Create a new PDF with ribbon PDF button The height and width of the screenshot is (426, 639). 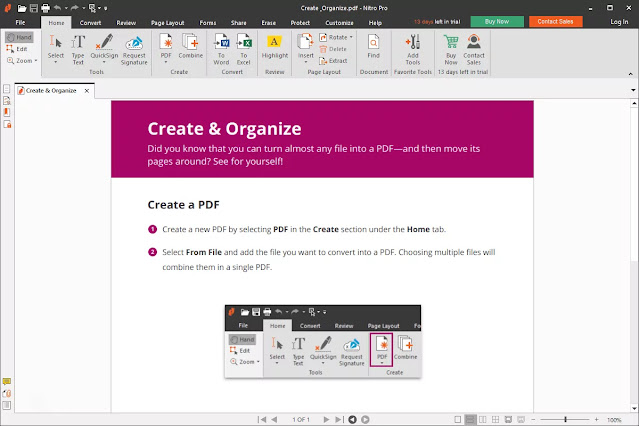pyautogui.click(x=166, y=46)
